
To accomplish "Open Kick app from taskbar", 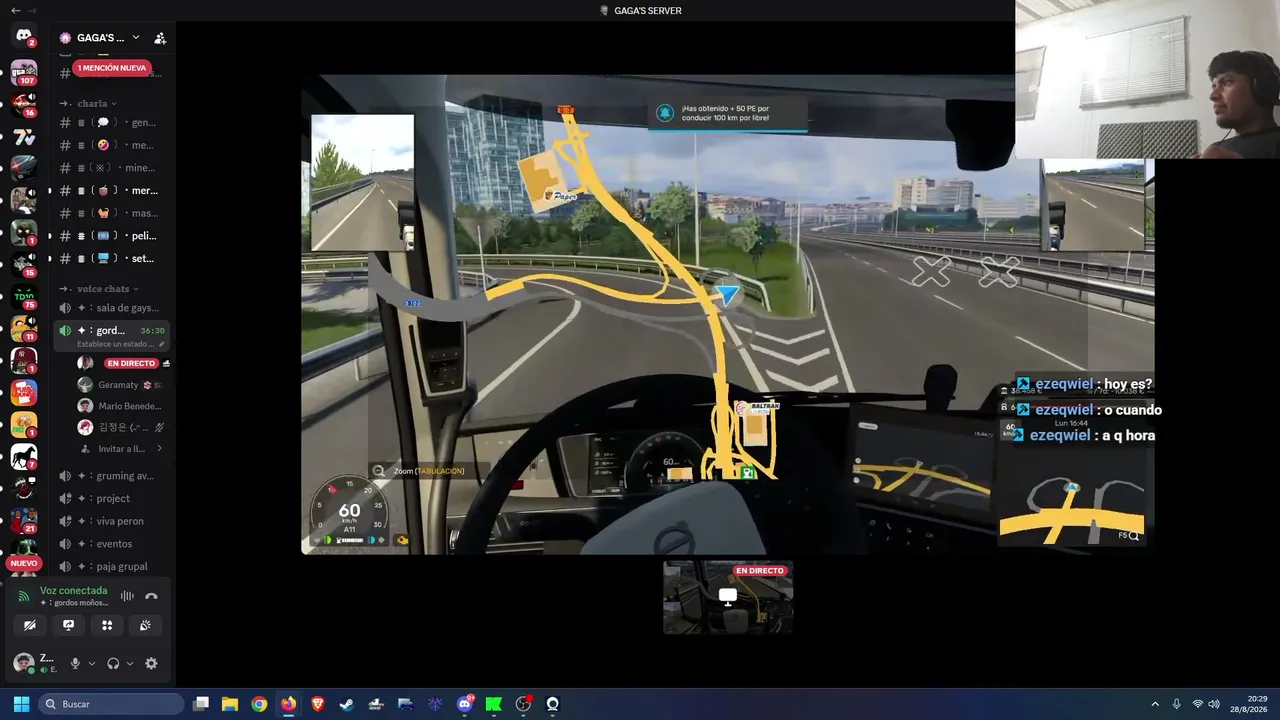I will [494, 704].
